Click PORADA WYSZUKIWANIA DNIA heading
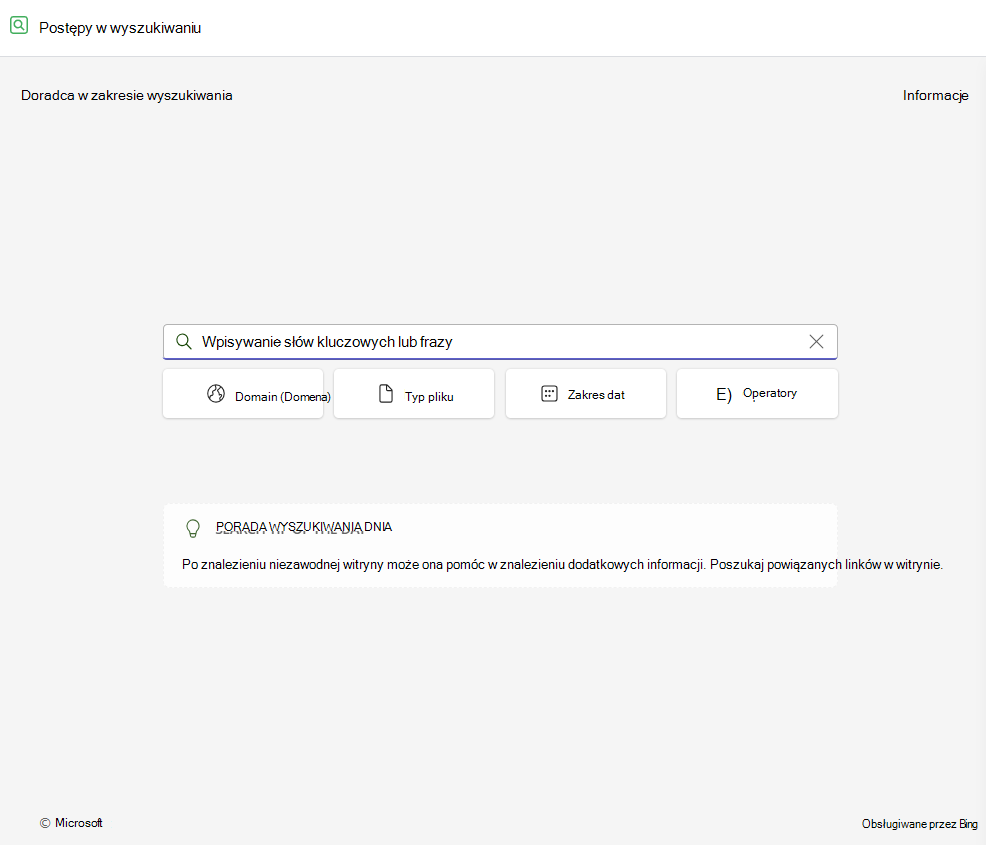 (304, 527)
